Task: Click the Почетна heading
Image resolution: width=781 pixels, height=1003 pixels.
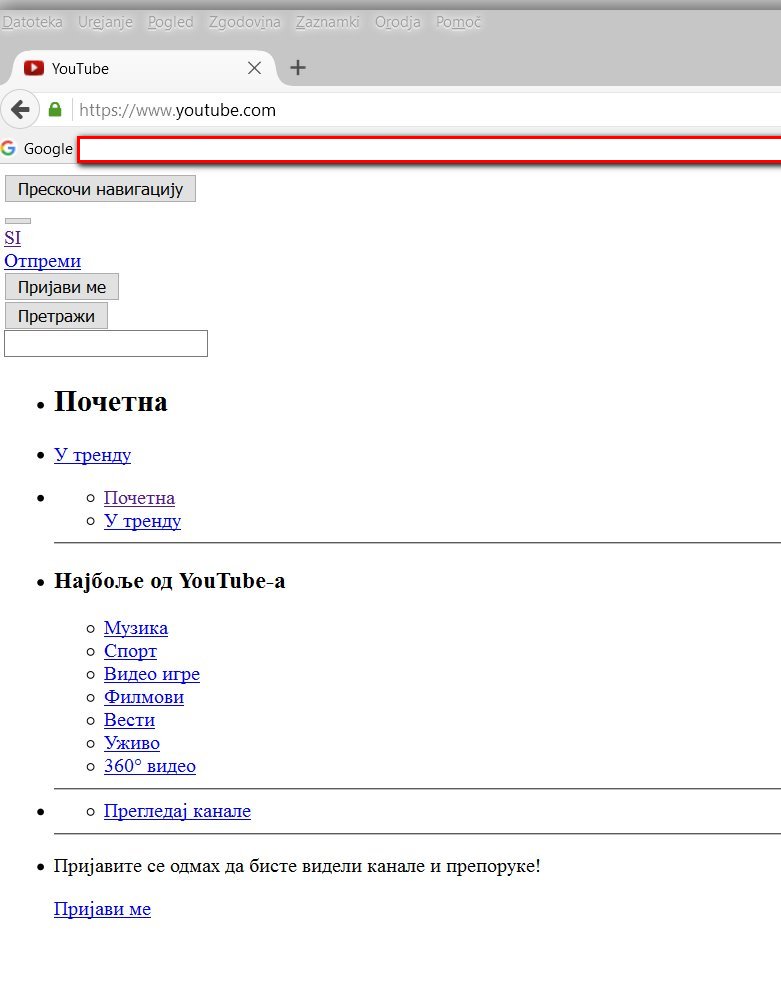Action: [111, 402]
